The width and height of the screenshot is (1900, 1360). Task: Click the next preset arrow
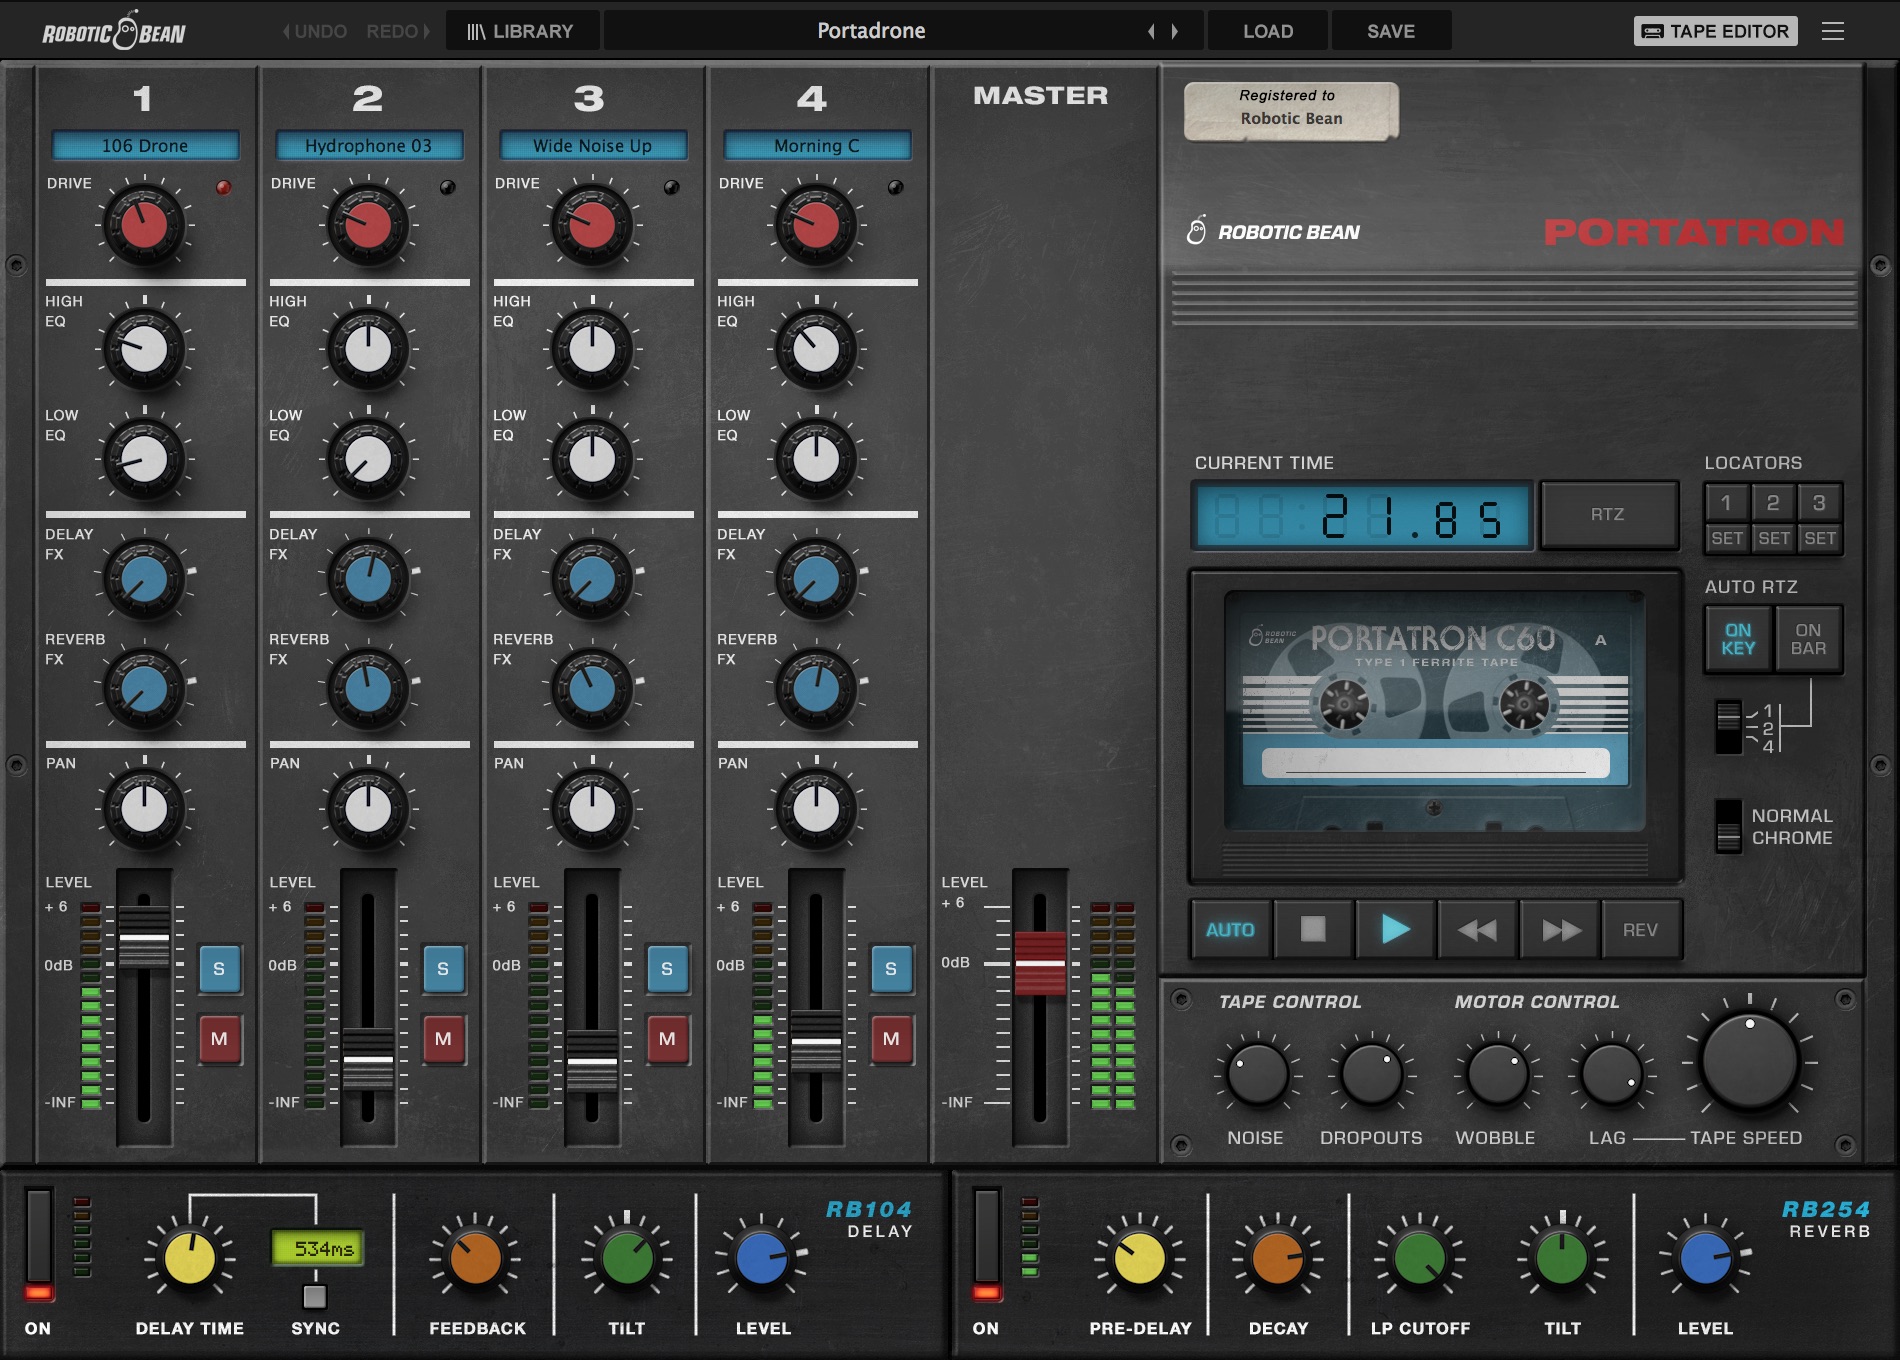coord(1176,30)
